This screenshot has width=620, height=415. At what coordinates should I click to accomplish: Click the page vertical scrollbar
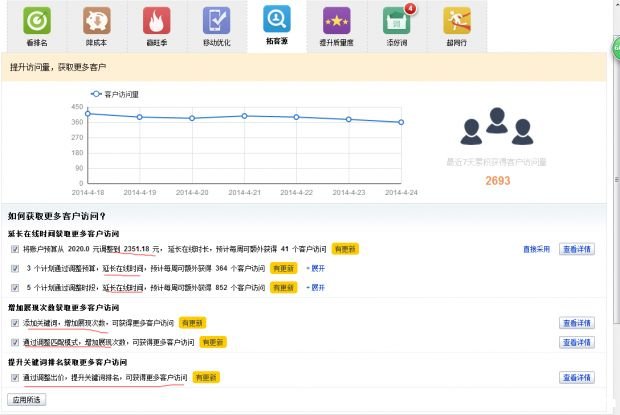coord(617,180)
